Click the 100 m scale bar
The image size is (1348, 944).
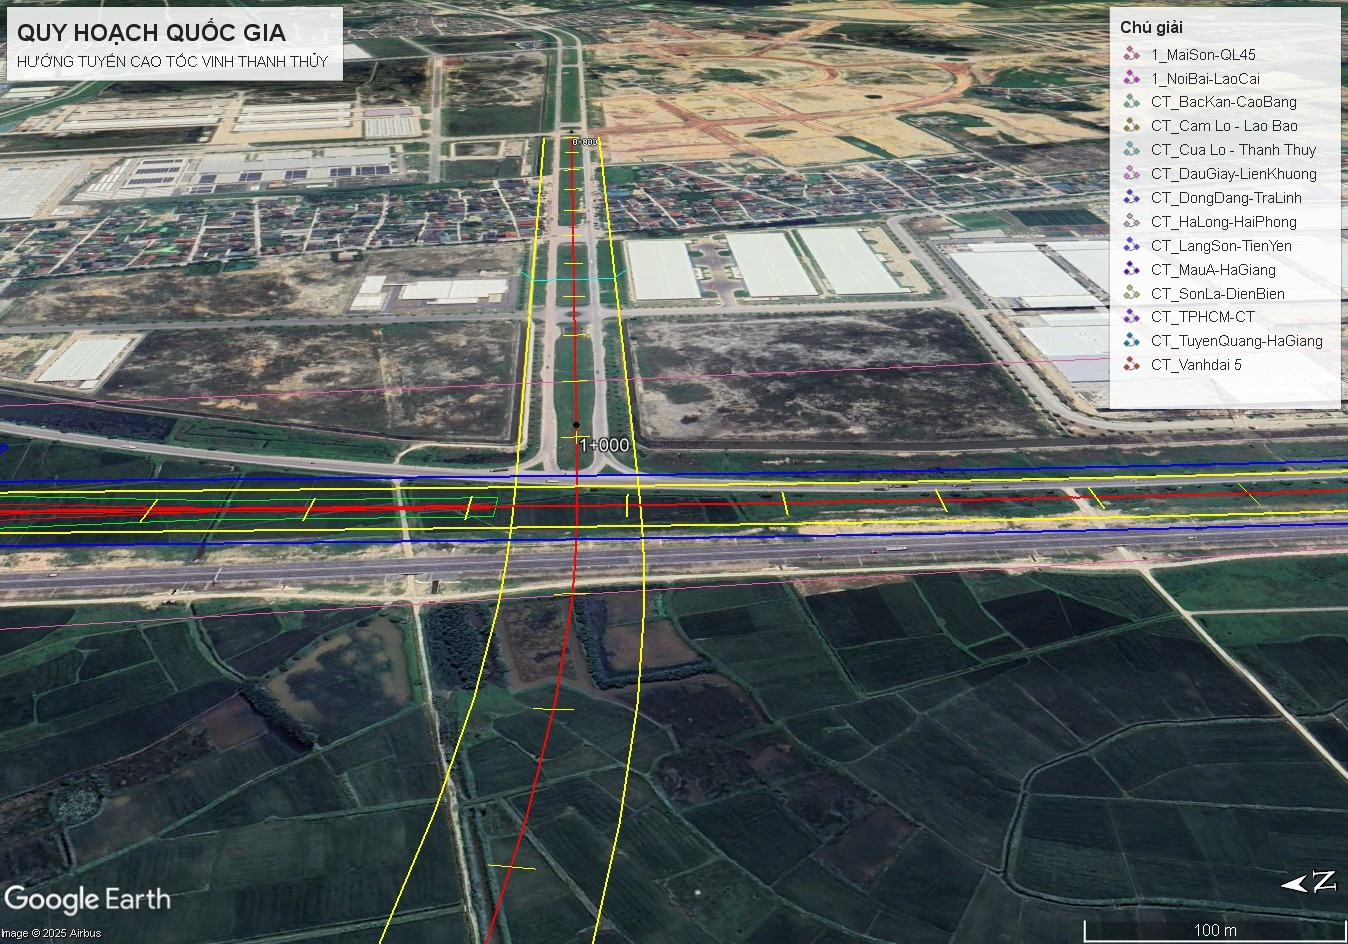click(x=1214, y=931)
